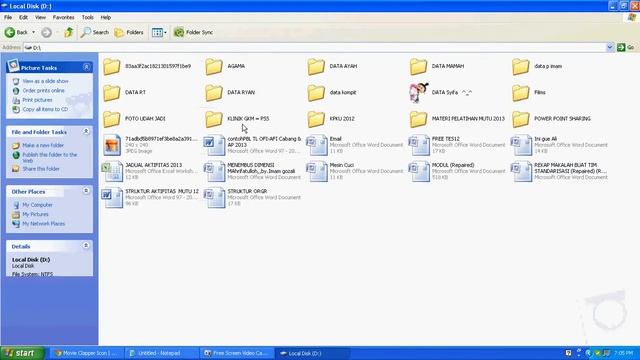Collapse the Picture Tasks panel
Image resolution: width=640 pixels, height=360 pixels.
[86, 67]
